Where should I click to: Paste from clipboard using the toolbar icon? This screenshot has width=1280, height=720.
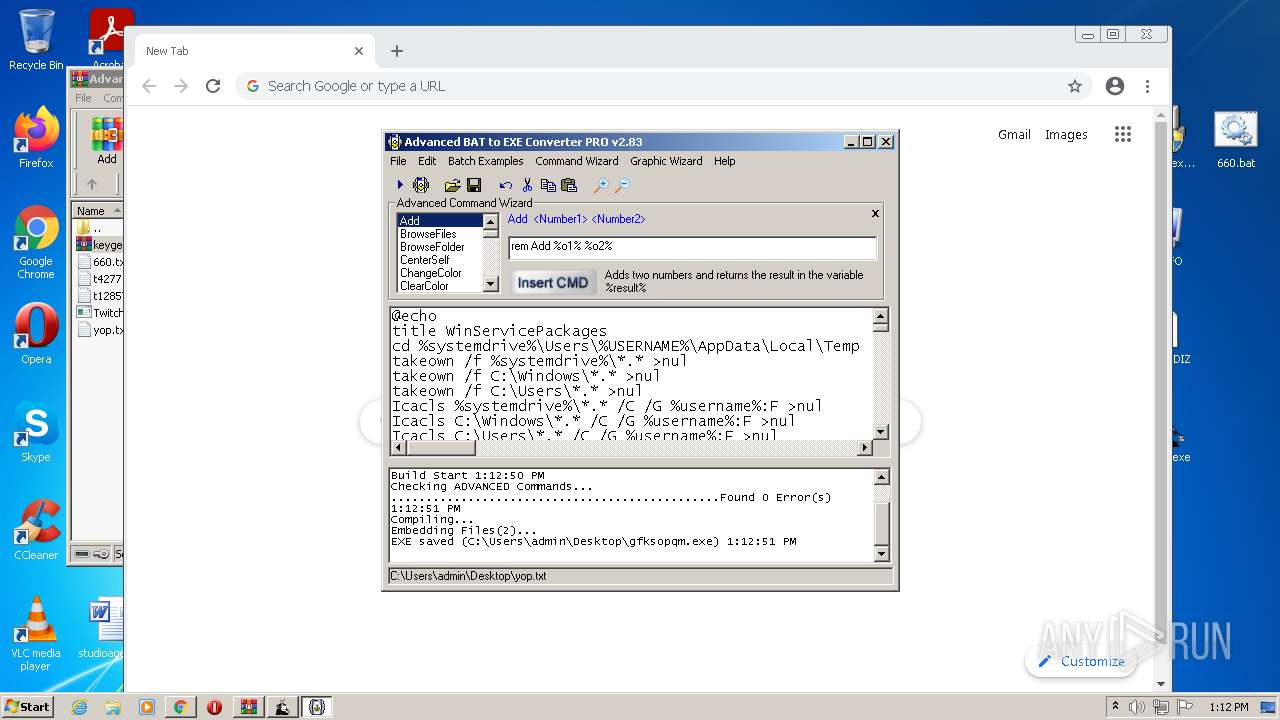tap(569, 185)
